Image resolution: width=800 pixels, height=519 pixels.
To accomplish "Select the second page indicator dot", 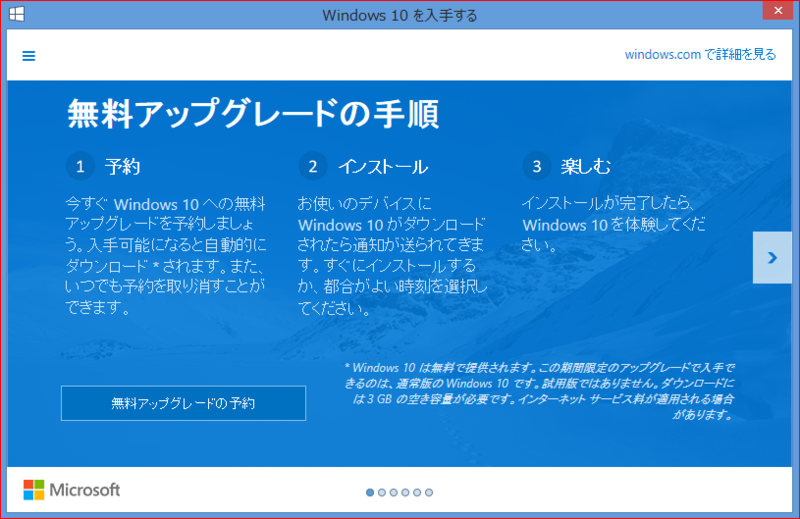I will coord(382,492).
